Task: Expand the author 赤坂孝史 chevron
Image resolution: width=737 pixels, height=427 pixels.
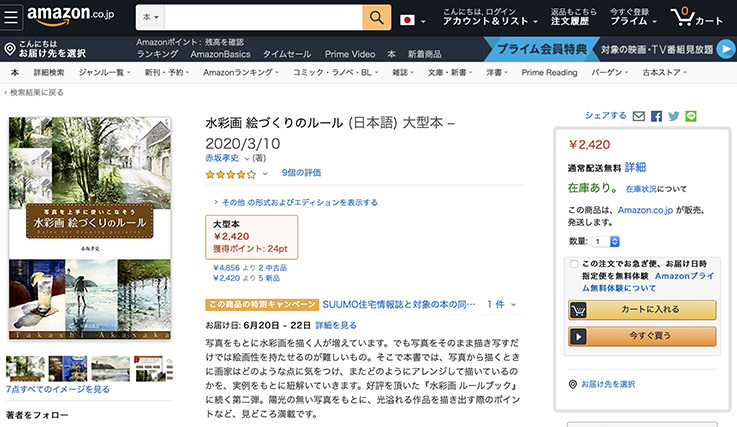Action: [x=246, y=158]
